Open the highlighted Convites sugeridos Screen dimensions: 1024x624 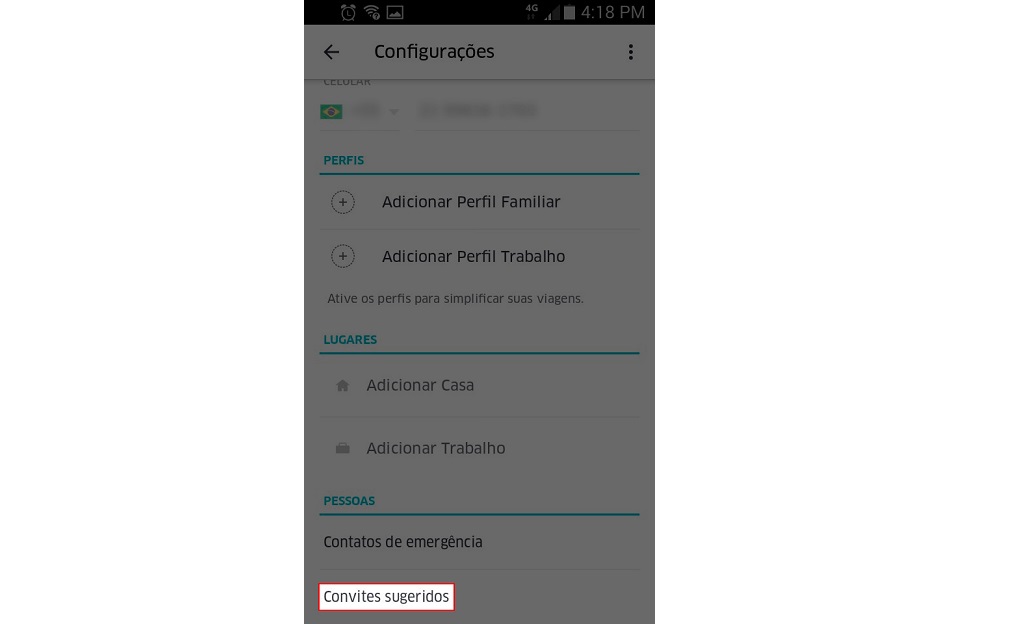click(387, 597)
